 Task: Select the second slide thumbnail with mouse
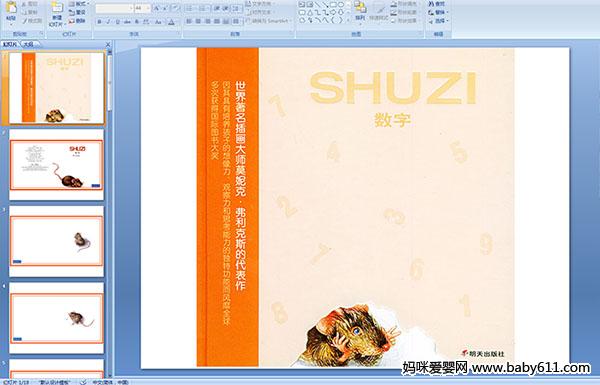57,165
